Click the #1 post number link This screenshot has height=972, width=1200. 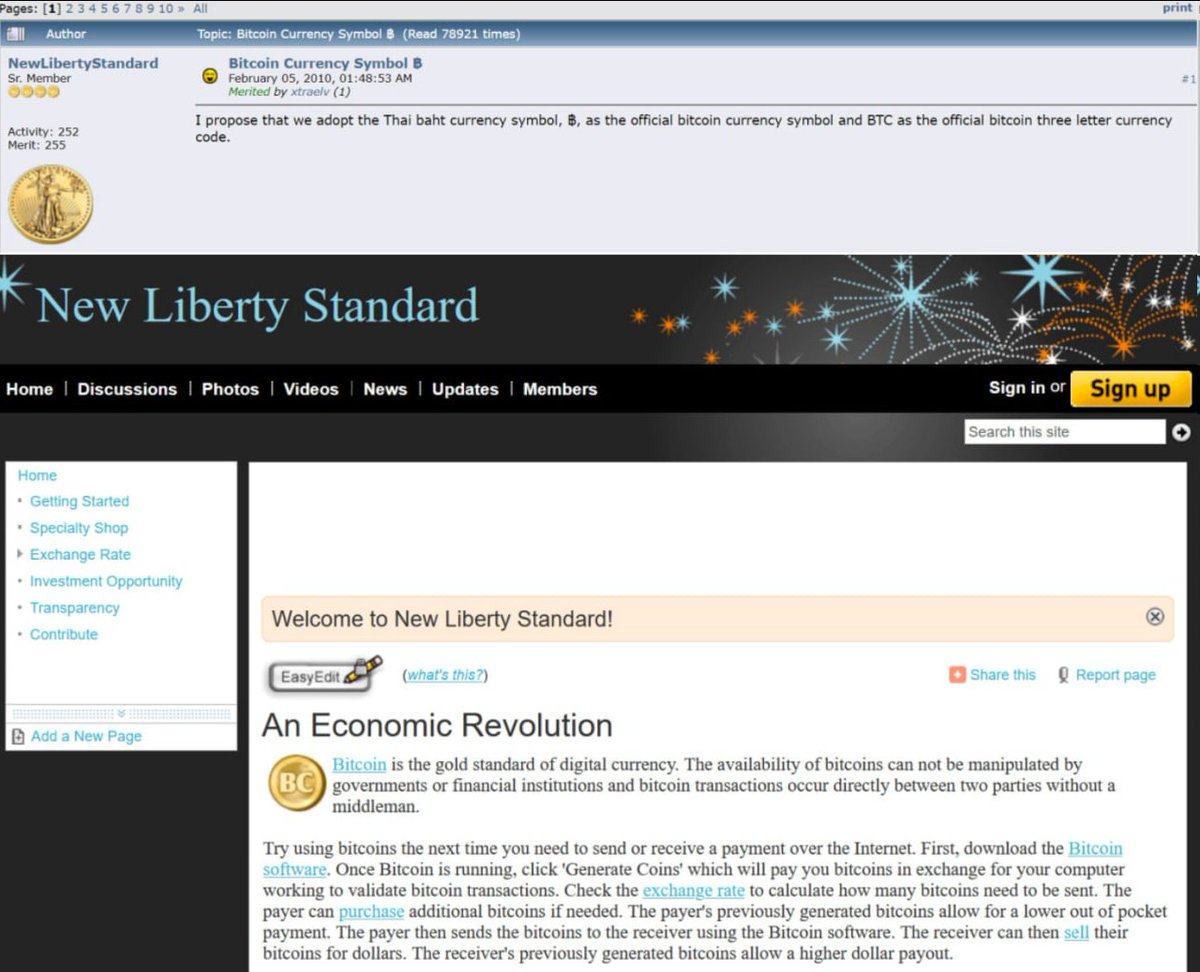pyautogui.click(x=1188, y=78)
